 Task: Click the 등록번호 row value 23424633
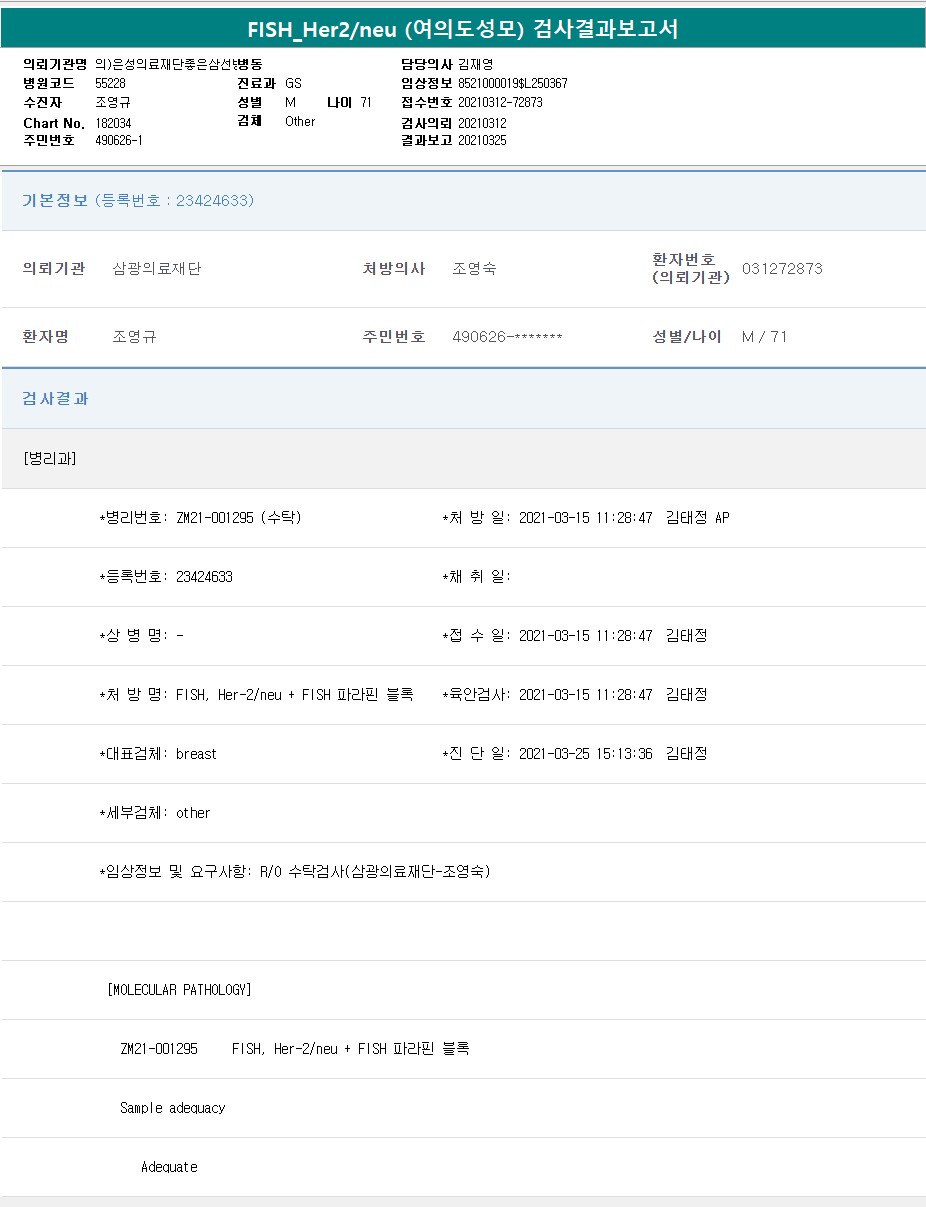tap(204, 577)
